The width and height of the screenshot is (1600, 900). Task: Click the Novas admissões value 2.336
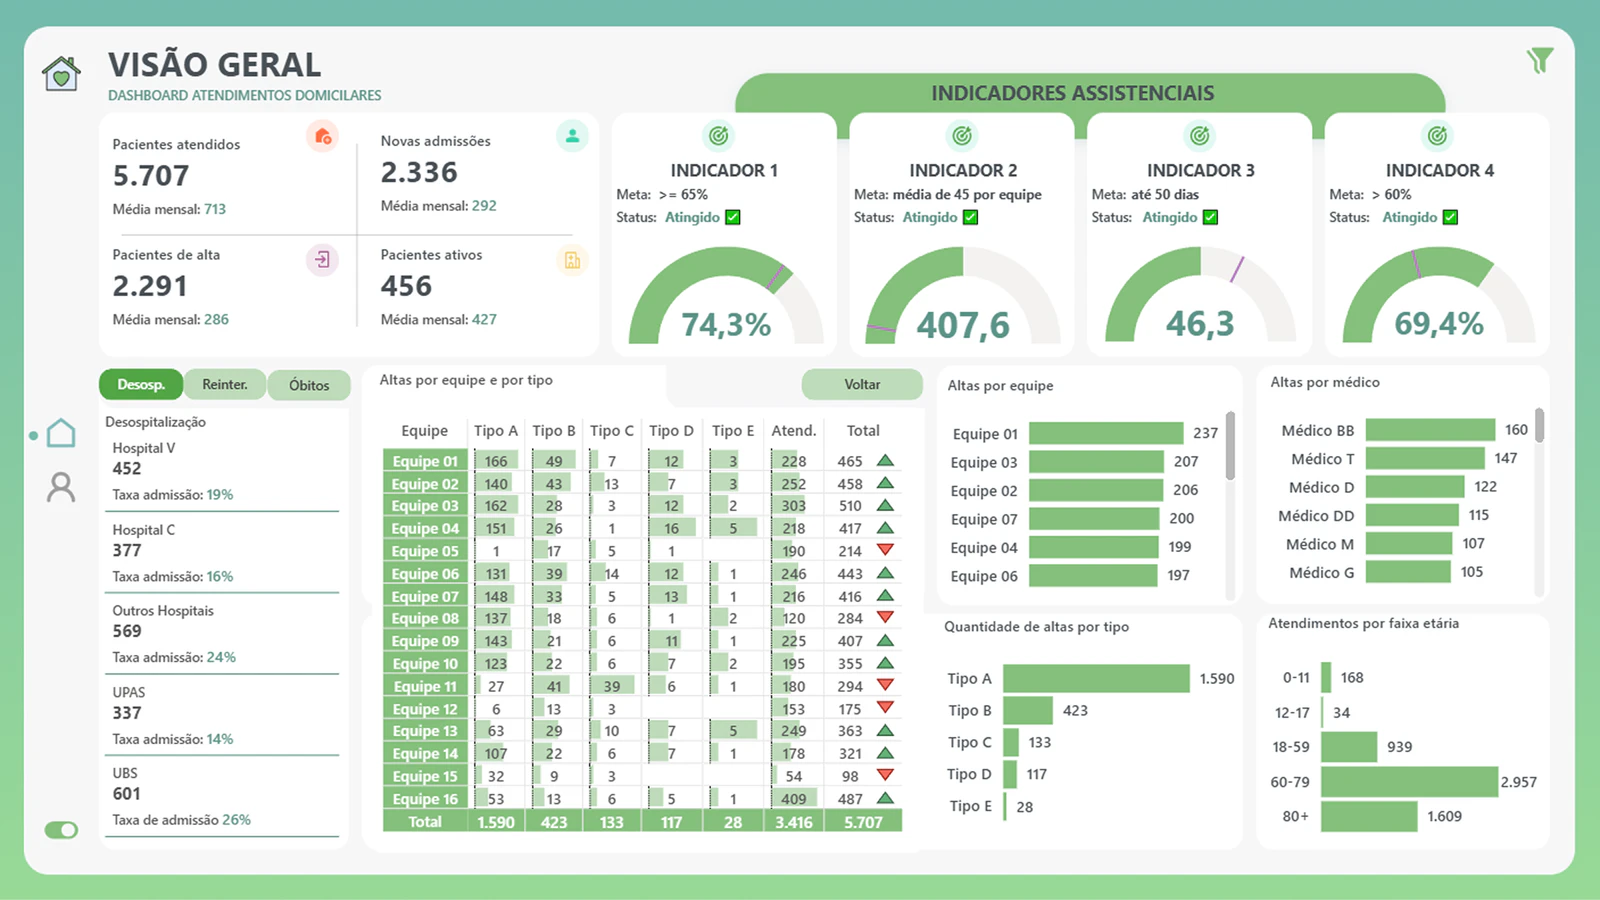(x=419, y=173)
